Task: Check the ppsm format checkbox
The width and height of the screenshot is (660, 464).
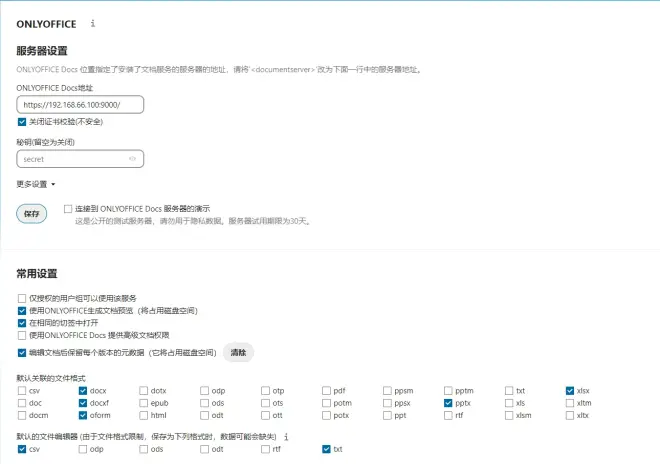Action: (x=387, y=391)
